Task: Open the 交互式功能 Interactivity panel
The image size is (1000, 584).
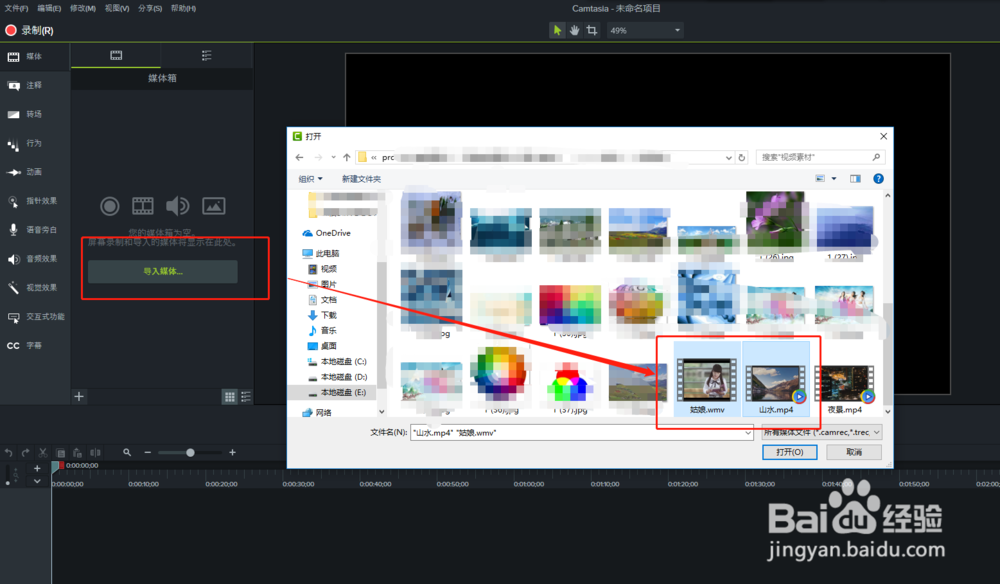Action: point(36,316)
